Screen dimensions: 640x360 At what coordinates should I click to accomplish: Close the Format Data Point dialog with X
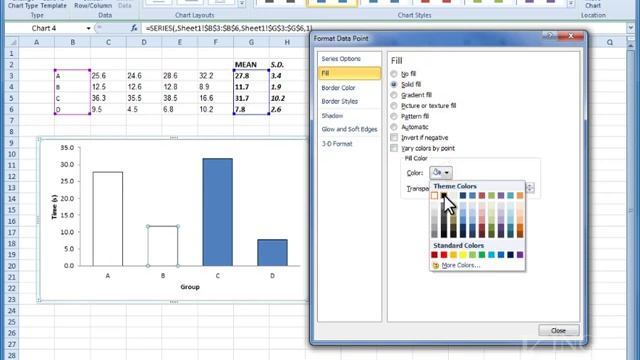coord(571,36)
